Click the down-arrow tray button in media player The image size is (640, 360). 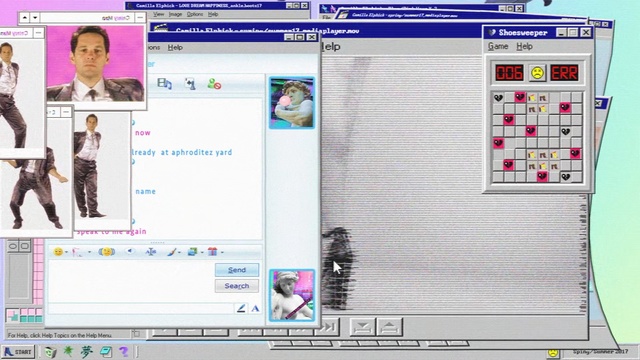(362, 327)
